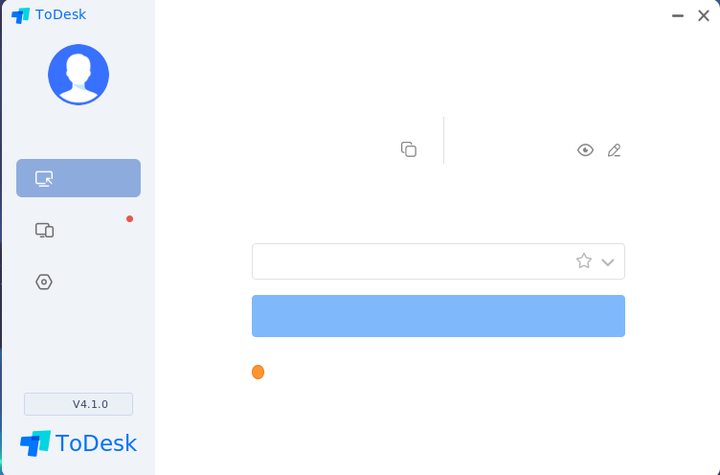
Task: Click the blue user avatar
Action: point(78,74)
